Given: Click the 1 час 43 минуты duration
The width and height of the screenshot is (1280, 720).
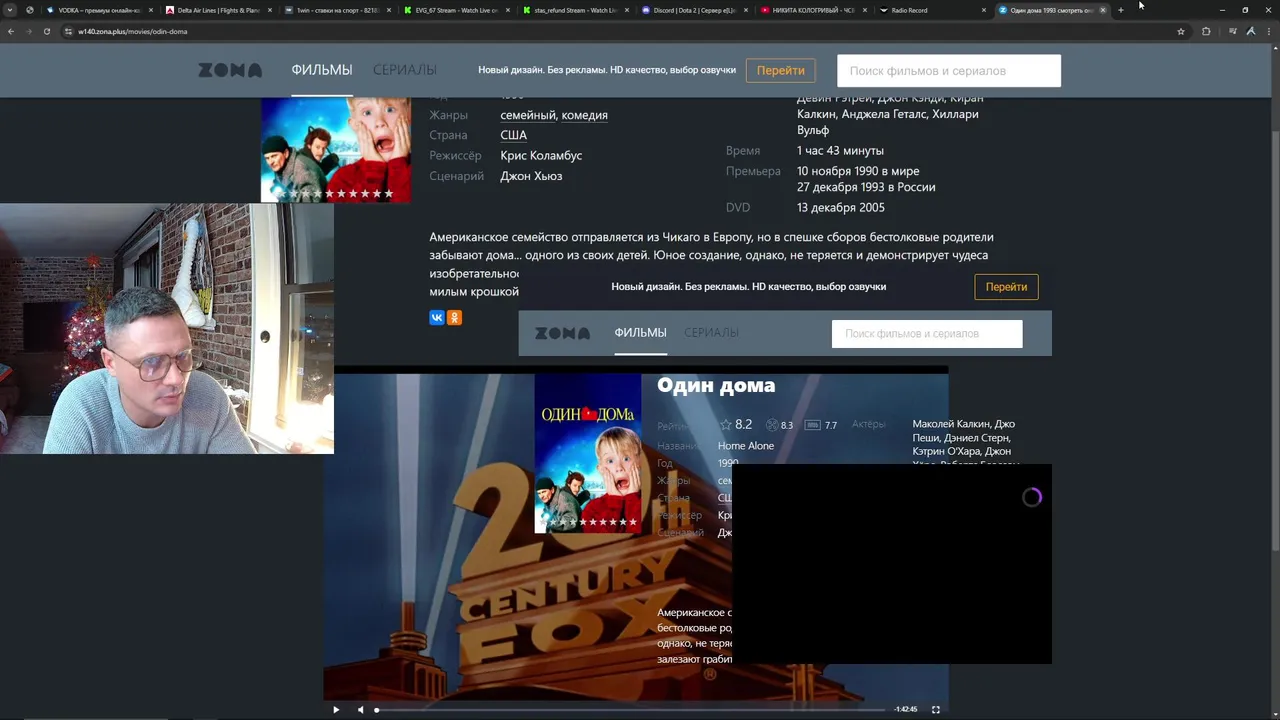Looking at the screenshot, I should pos(840,150).
